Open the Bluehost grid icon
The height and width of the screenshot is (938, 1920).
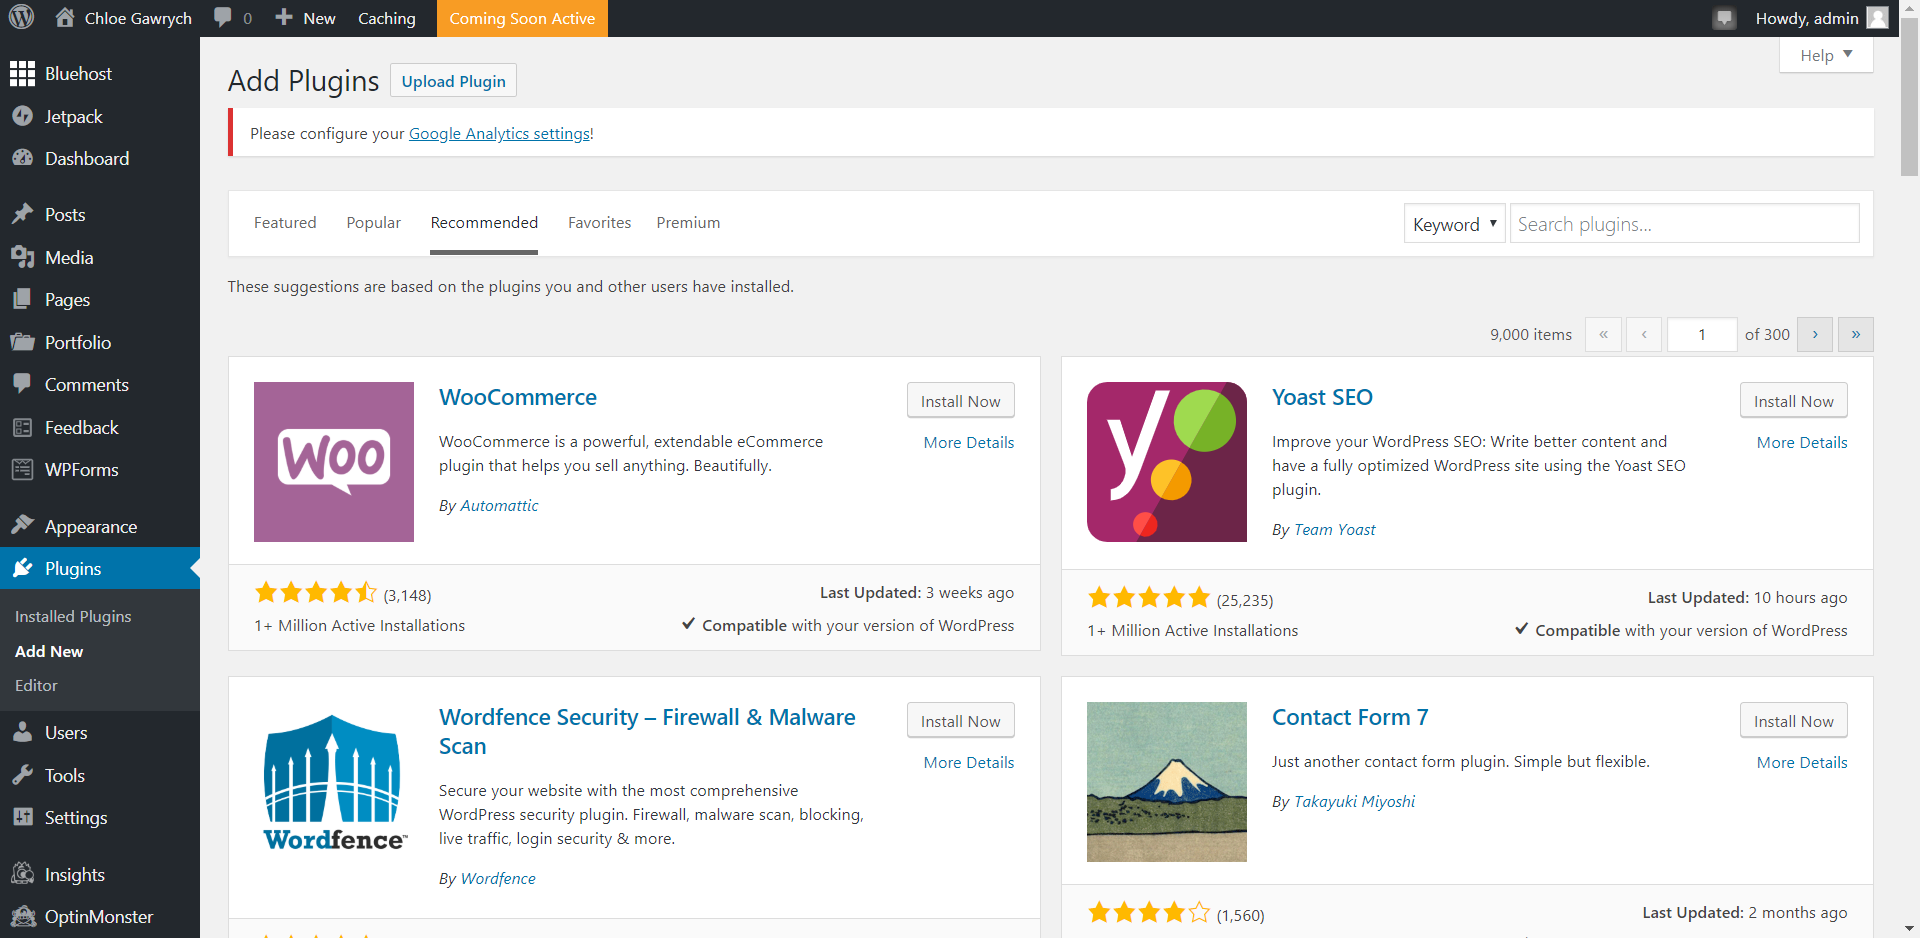[x=22, y=74]
